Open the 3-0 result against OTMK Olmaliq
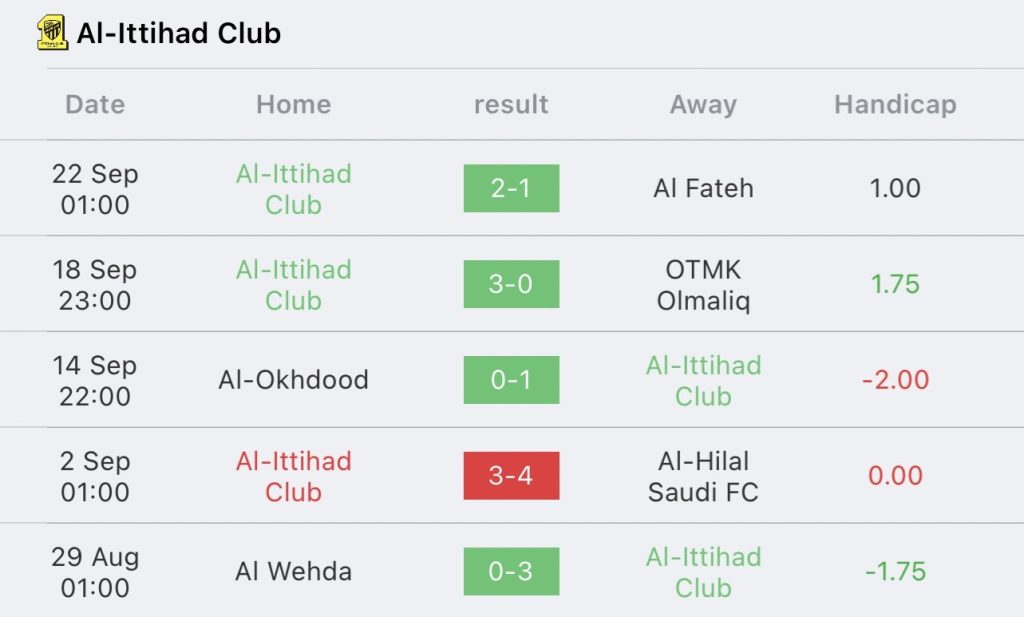The height and width of the screenshot is (617, 1024). [x=511, y=284]
